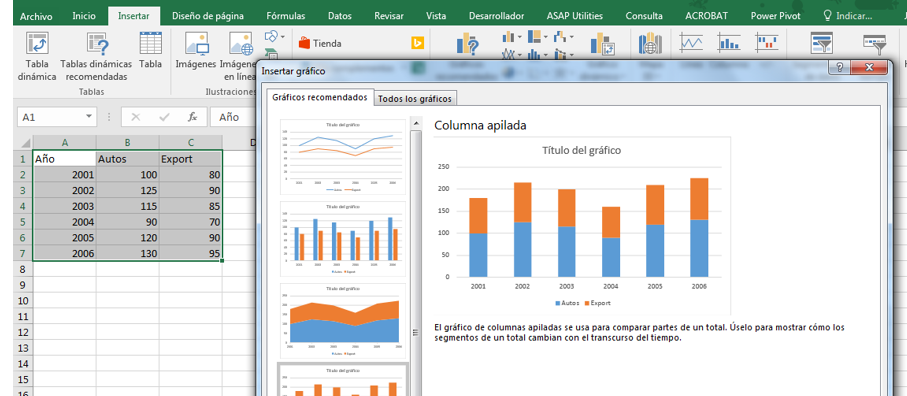Open the Name Box dropdown arrow
907x396 pixels.
click(x=89, y=117)
